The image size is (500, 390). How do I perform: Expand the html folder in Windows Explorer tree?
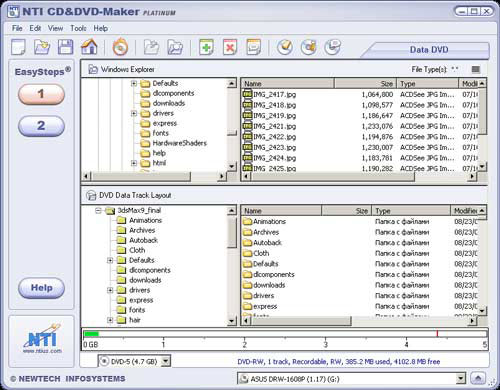[x=134, y=163]
